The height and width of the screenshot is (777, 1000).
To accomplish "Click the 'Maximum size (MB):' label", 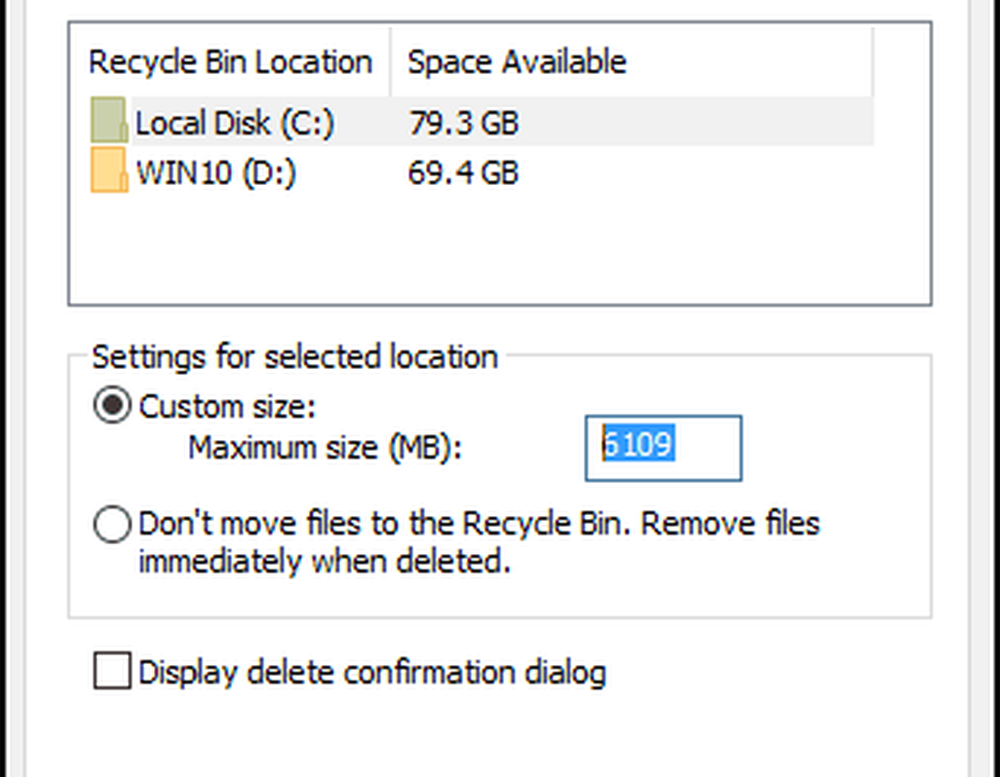I will tap(326, 446).
